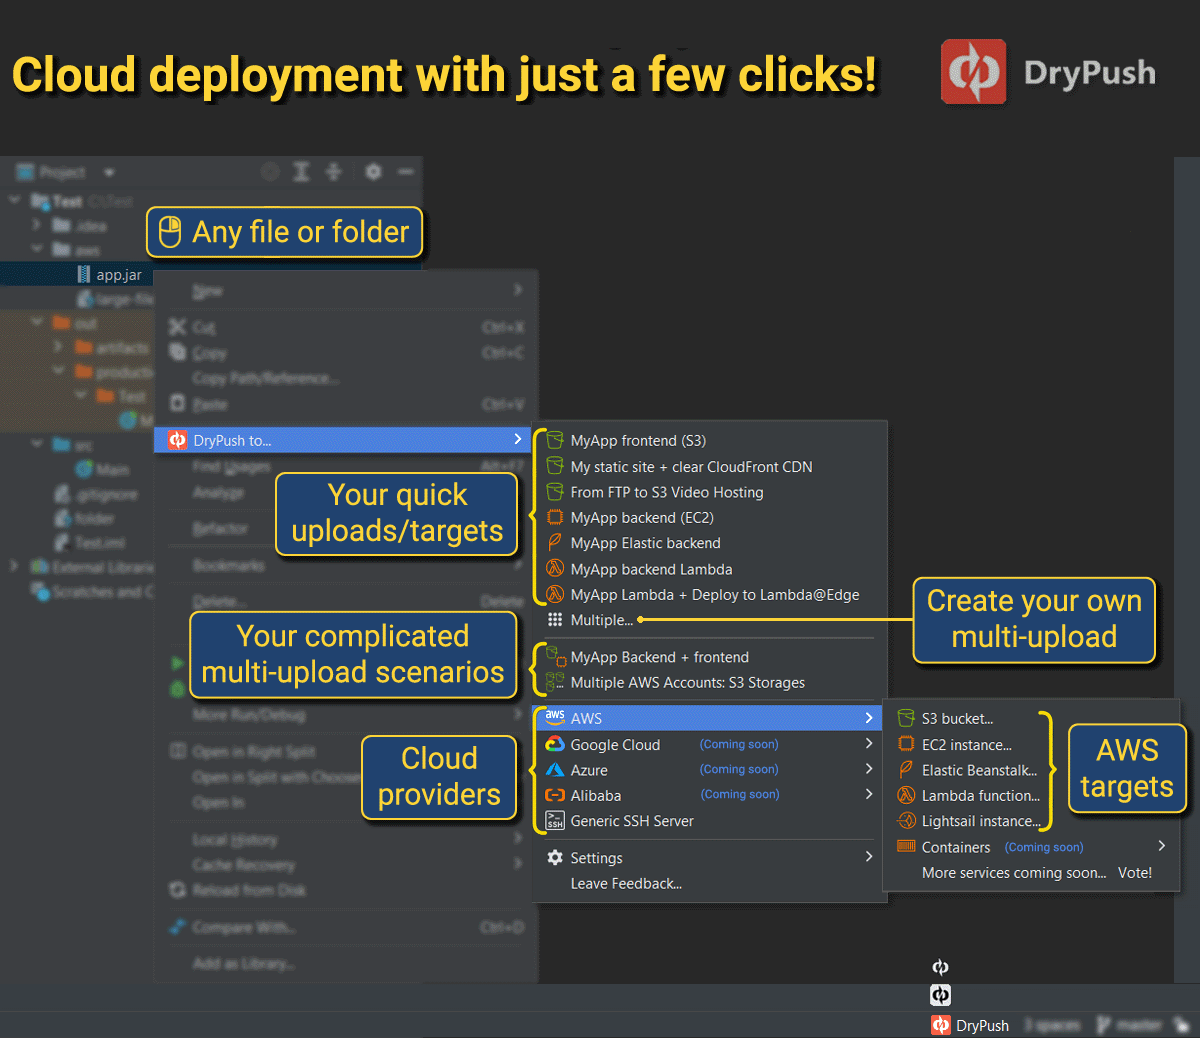Image resolution: width=1200 pixels, height=1038 pixels.
Task: Click the Containers icon
Action: coord(906,846)
